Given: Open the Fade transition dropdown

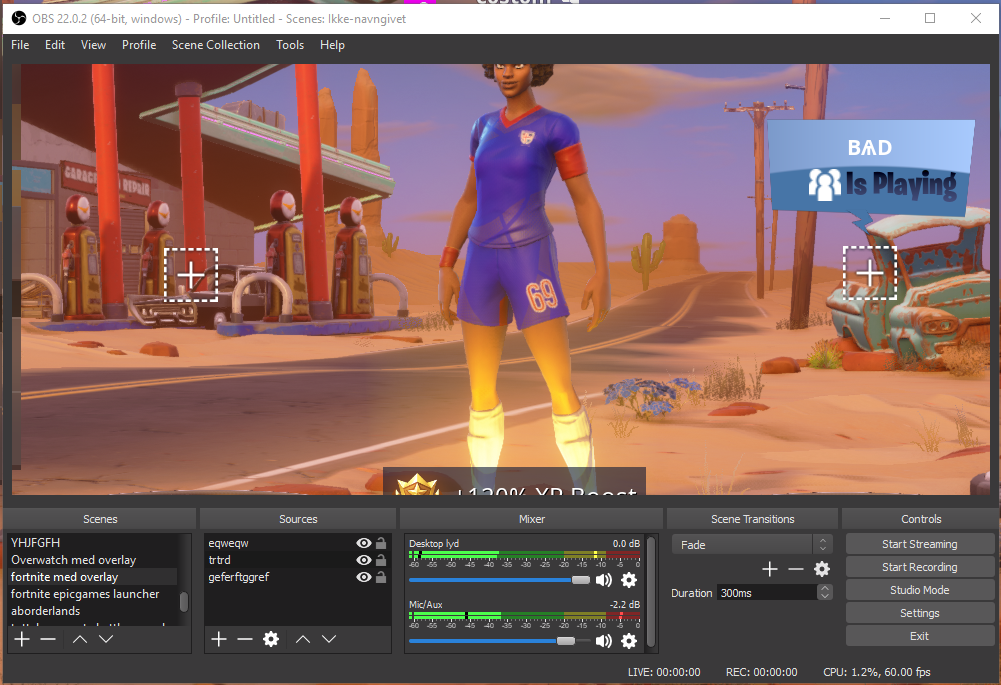Looking at the screenshot, I should point(750,545).
